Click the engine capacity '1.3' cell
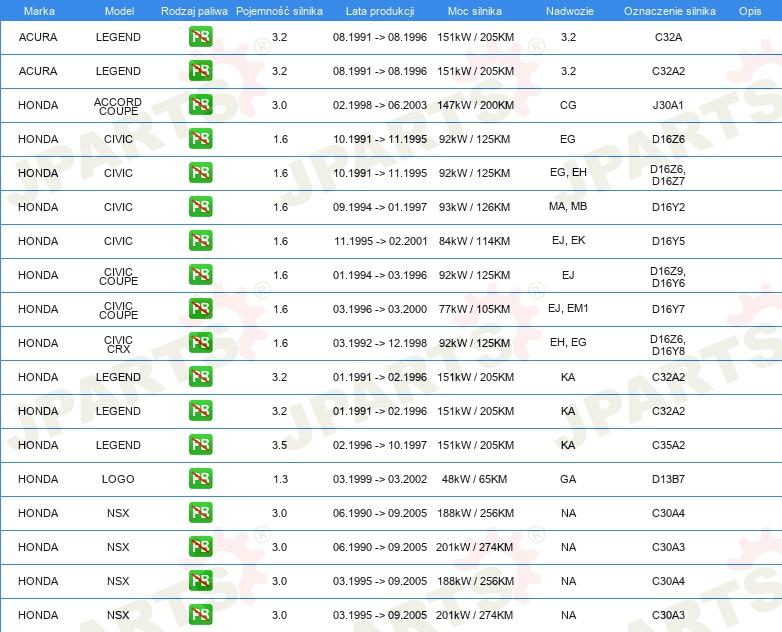 280,479
